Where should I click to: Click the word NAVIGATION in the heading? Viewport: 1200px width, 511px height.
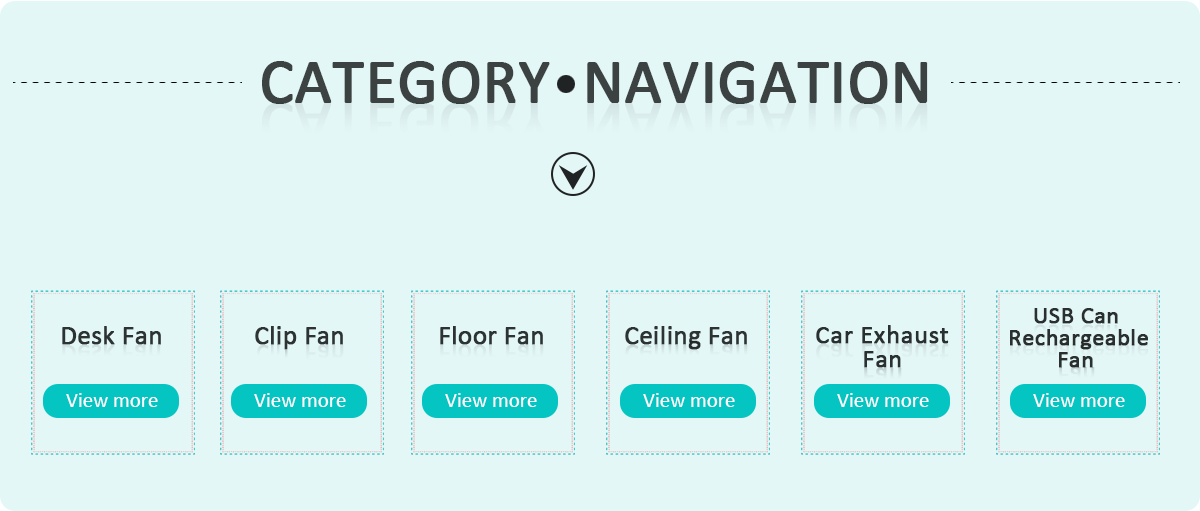(757, 84)
